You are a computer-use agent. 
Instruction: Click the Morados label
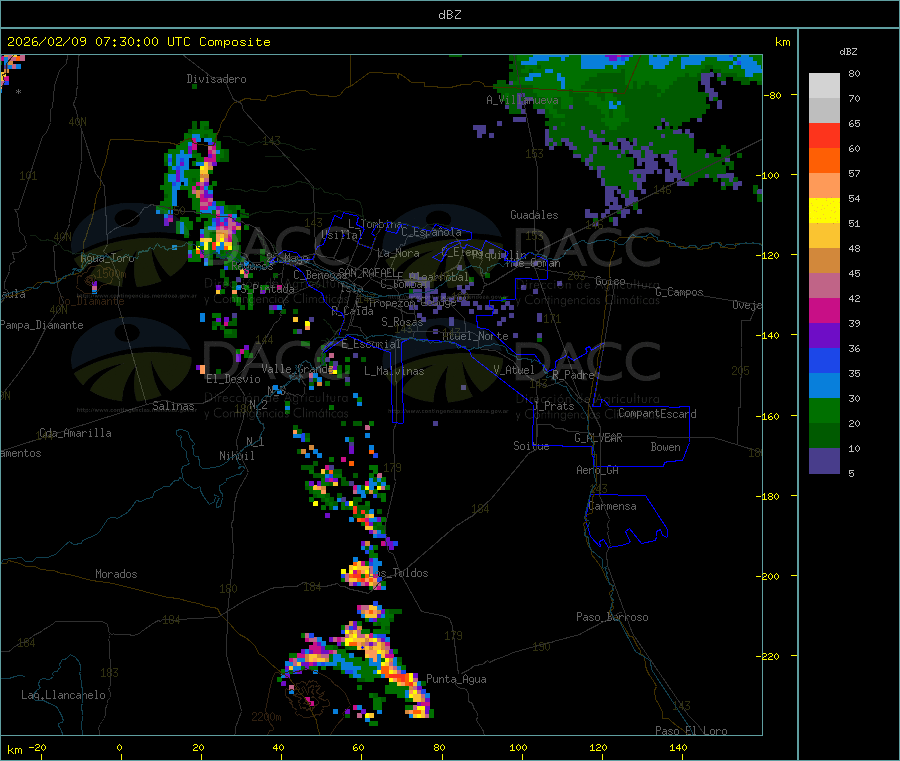click(116, 574)
